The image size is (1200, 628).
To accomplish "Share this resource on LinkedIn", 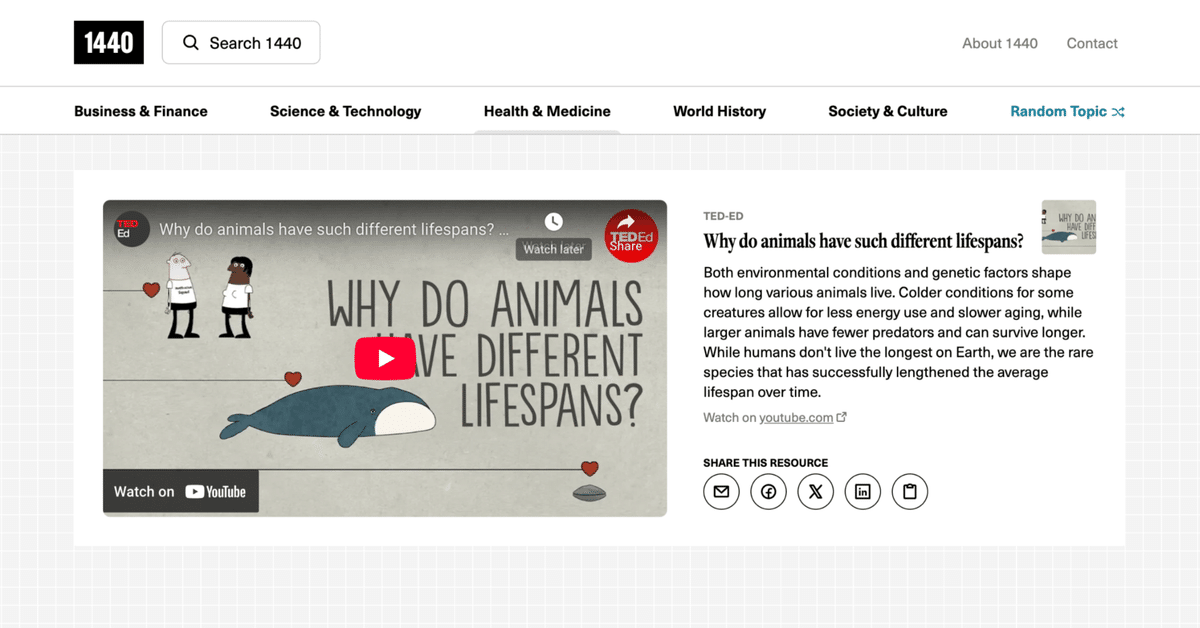I will coord(863,491).
